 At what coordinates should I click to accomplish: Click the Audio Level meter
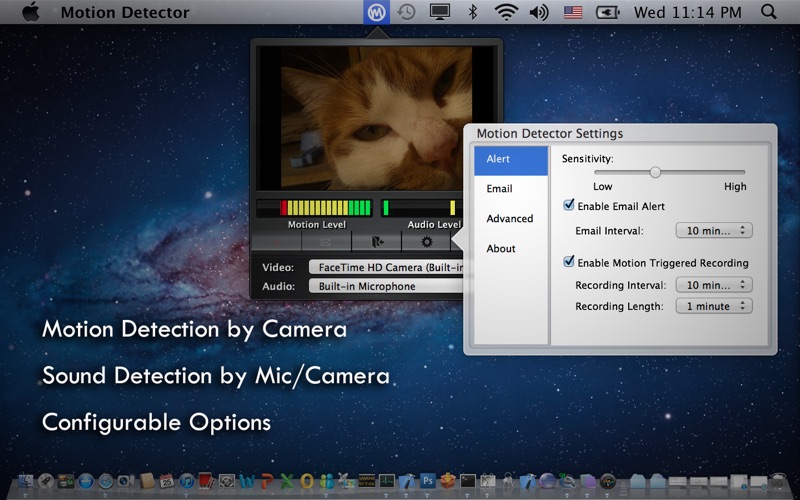point(421,208)
